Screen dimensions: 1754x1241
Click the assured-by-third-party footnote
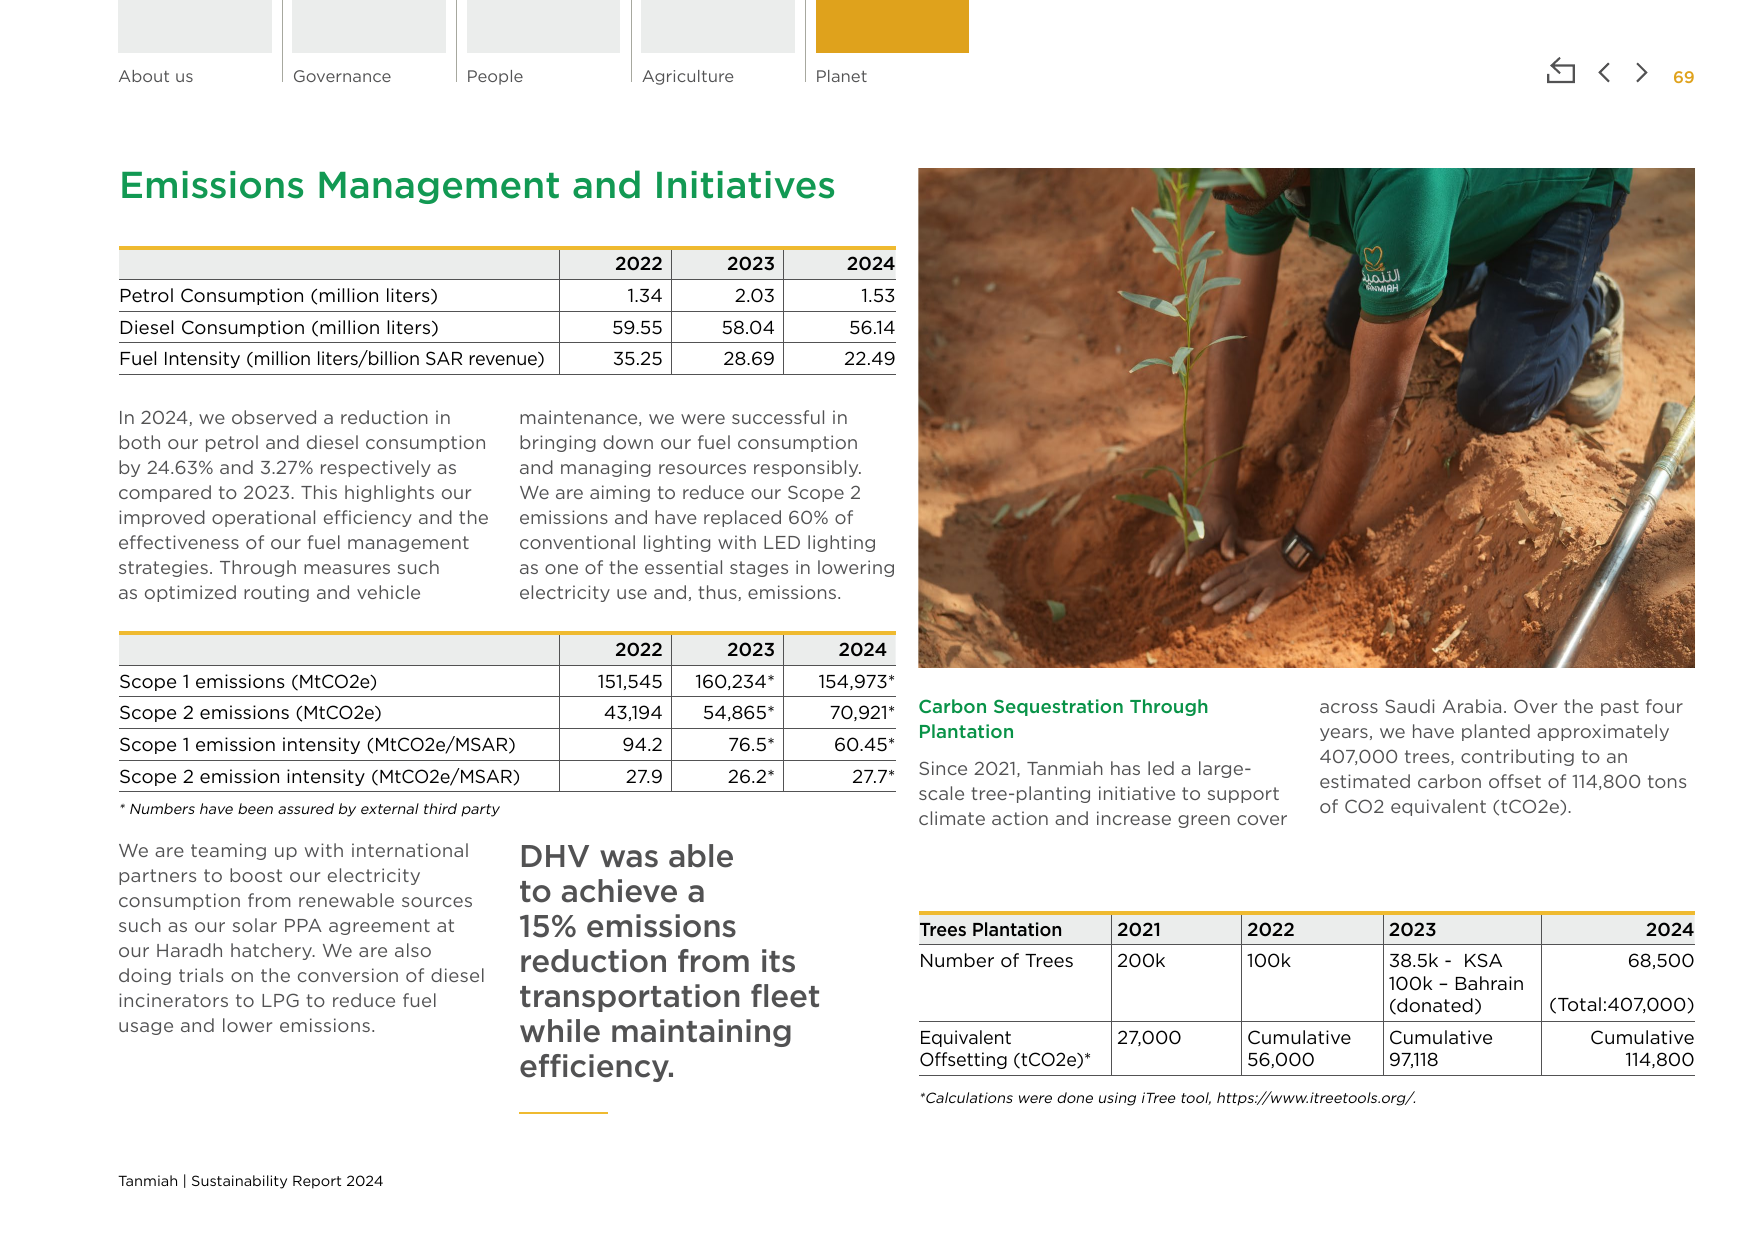coord(309,809)
